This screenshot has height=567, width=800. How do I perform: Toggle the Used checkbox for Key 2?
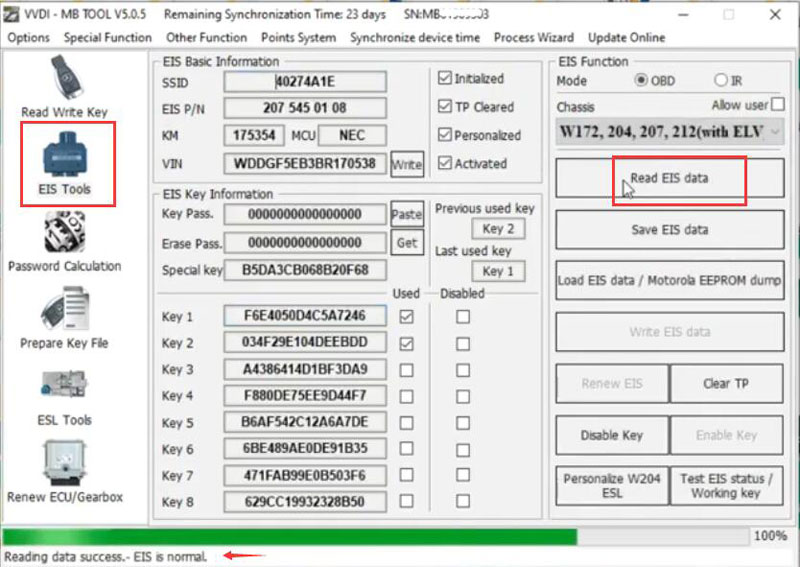pyautogui.click(x=407, y=343)
